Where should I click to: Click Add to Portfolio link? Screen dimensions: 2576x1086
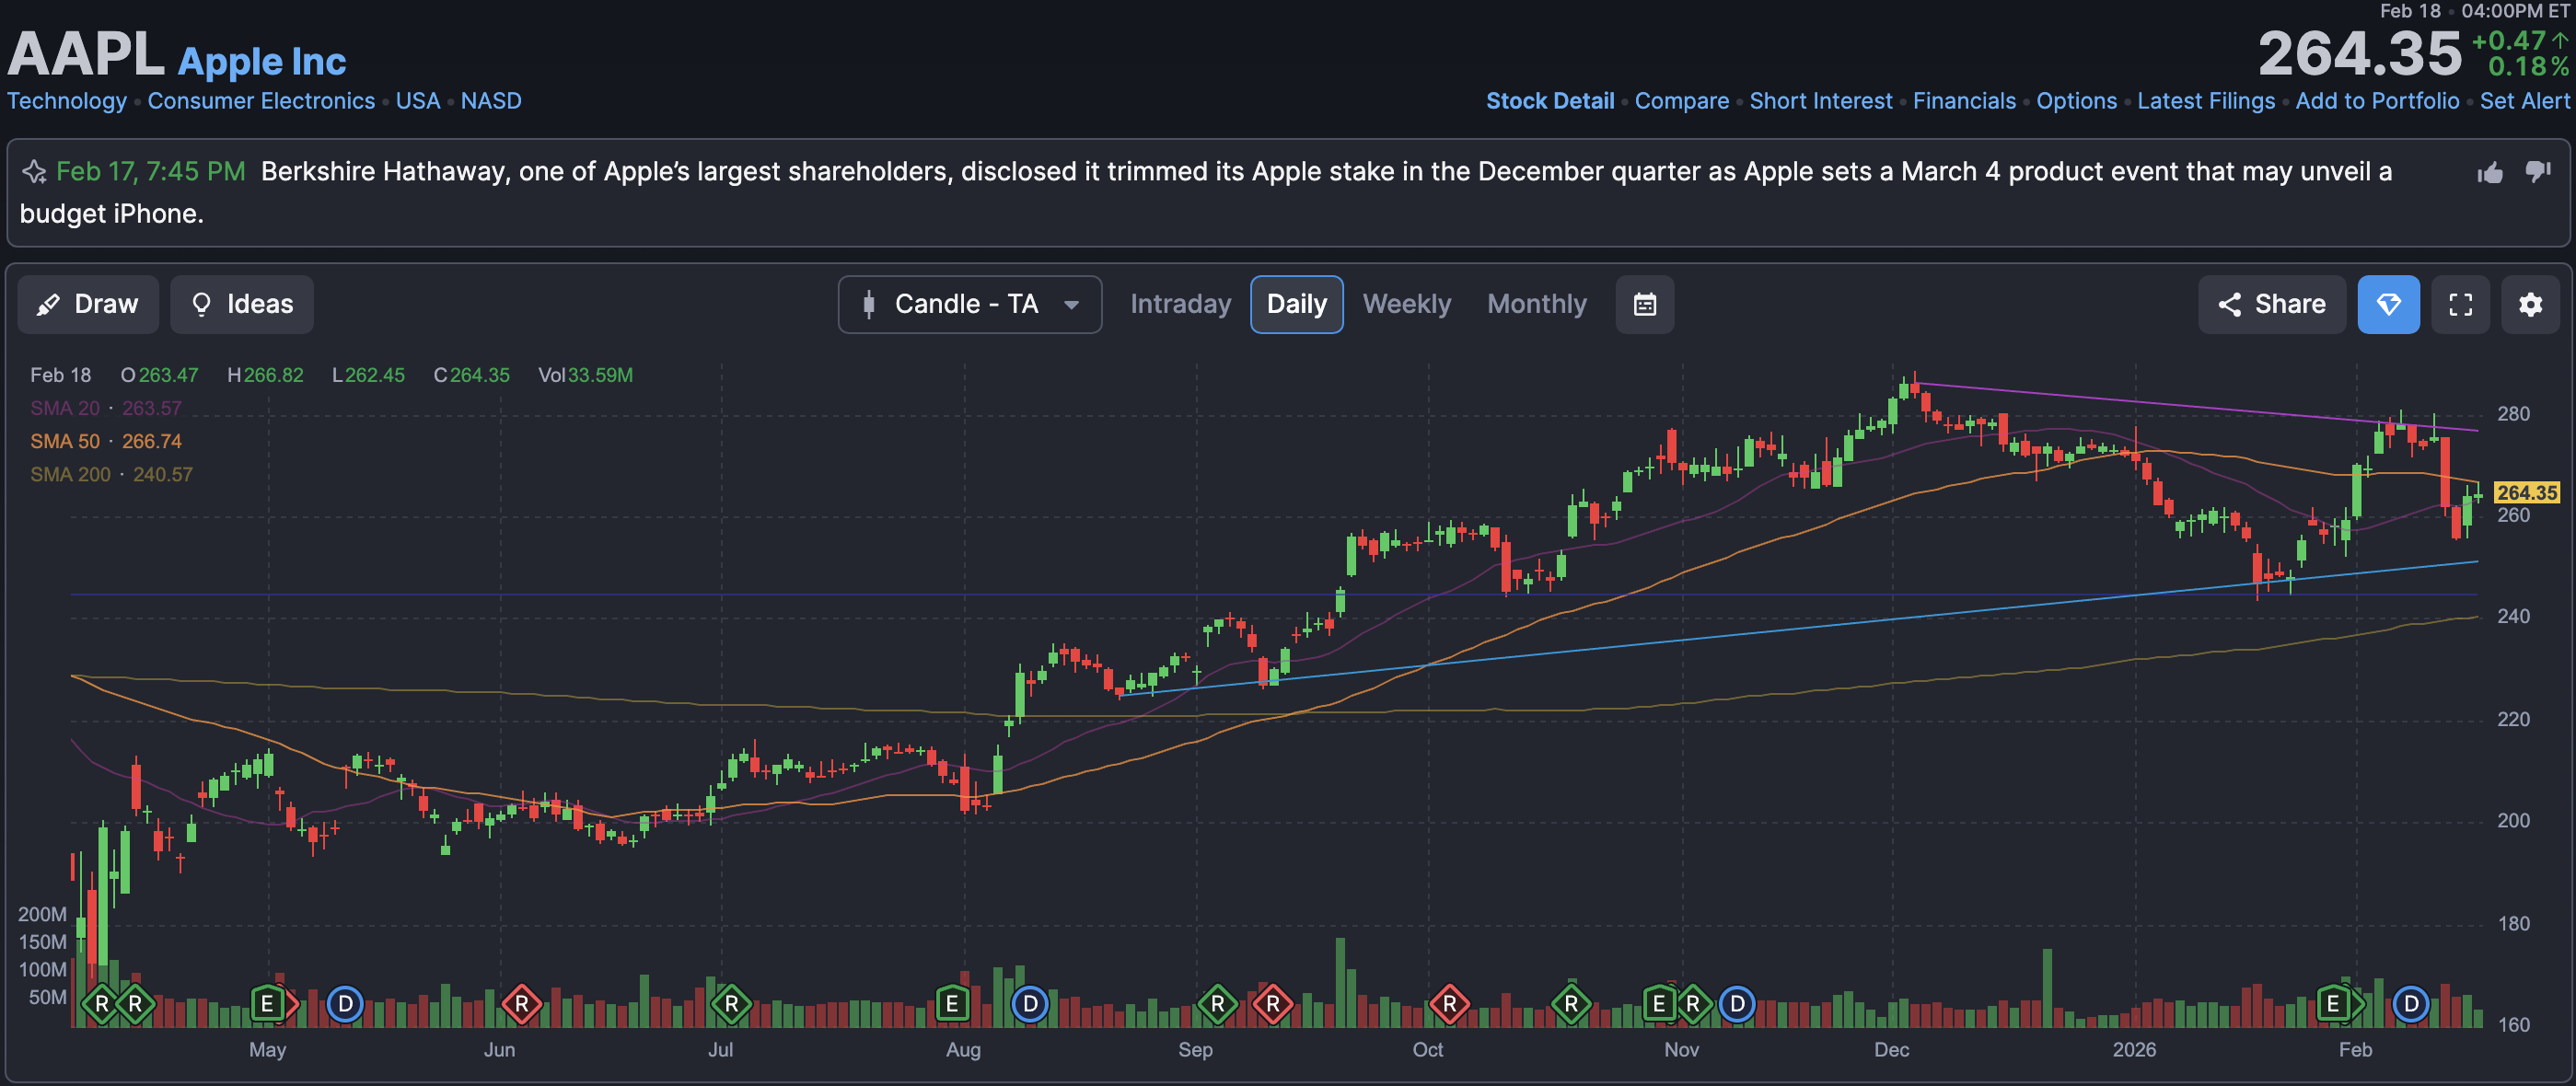click(x=2377, y=101)
